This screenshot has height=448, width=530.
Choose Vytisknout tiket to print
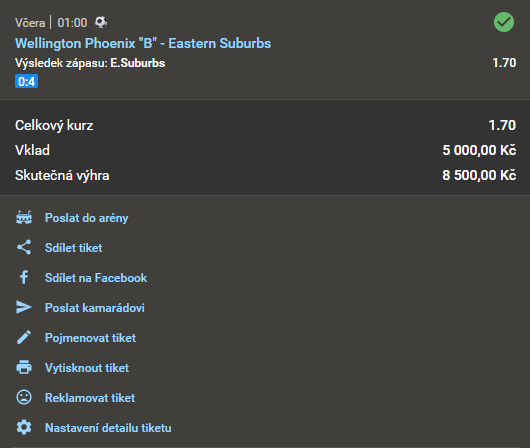pos(87,368)
